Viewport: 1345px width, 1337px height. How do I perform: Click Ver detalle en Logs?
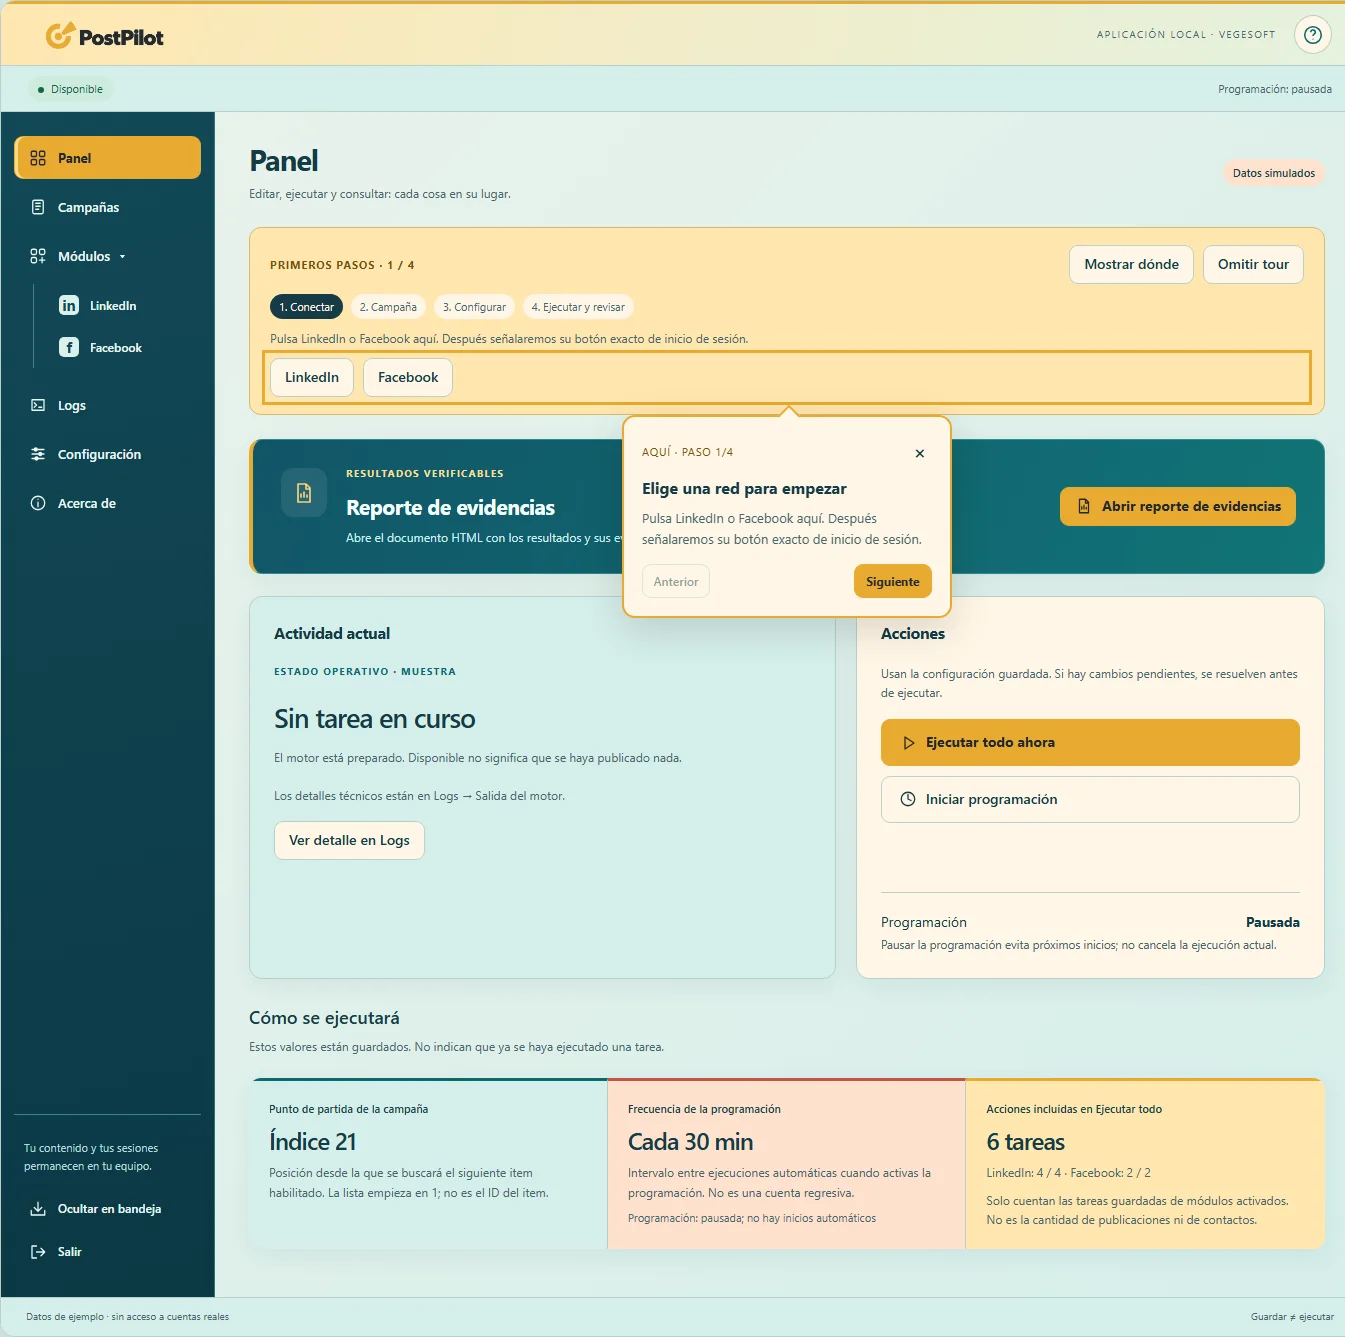click(x=349, y=840)
